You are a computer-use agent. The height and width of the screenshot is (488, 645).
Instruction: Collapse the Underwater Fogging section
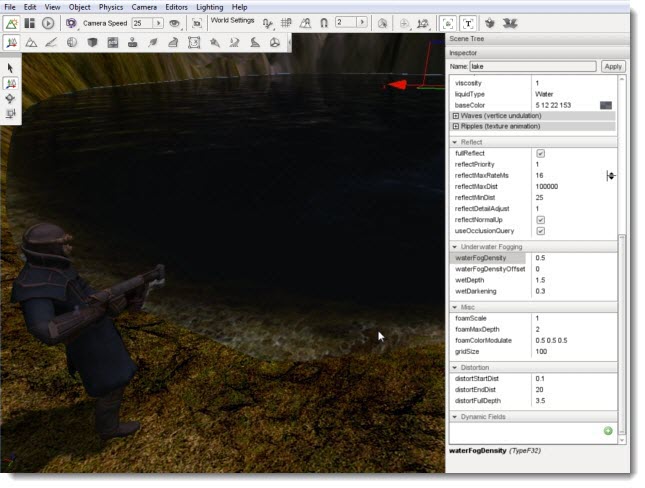455,247
